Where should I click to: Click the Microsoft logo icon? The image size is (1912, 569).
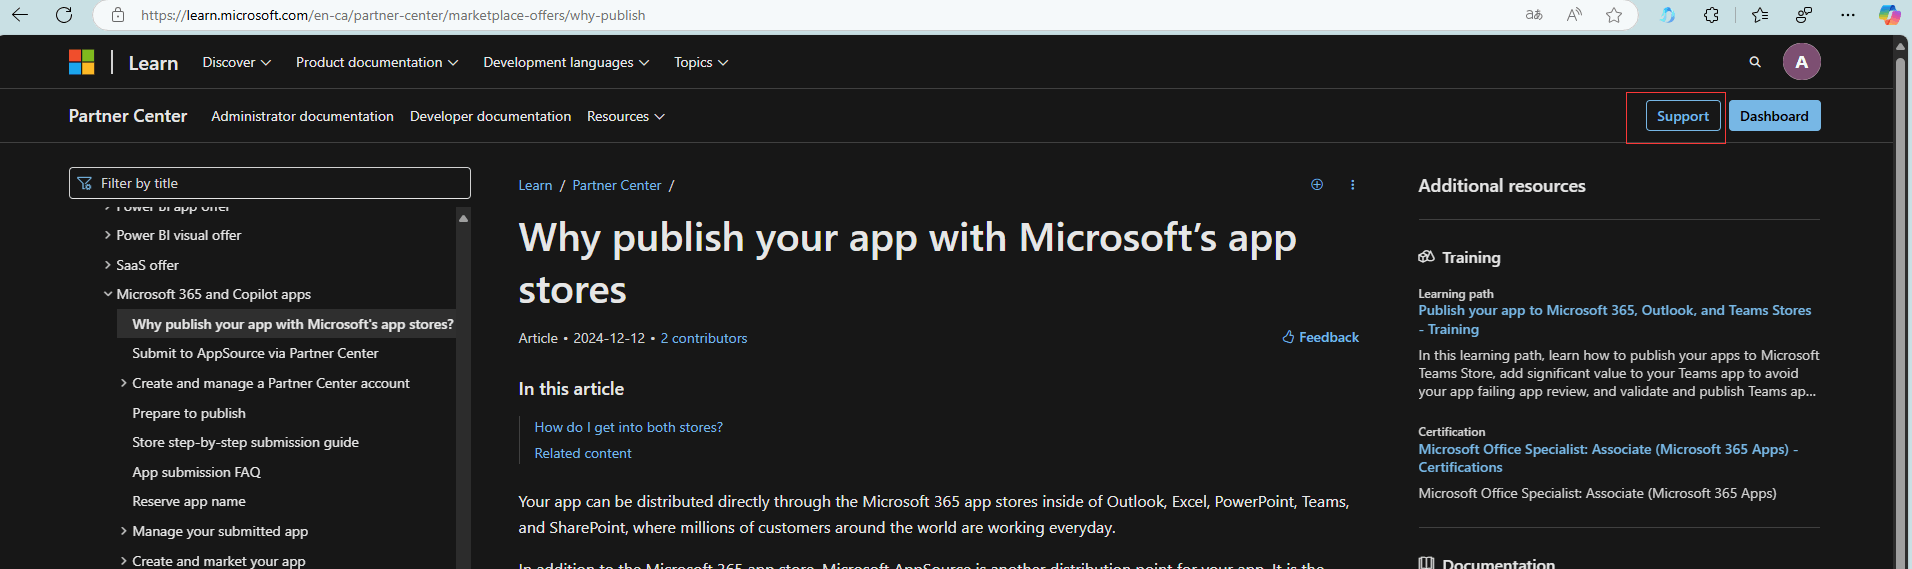pyautogui.click(x=82, y=62)
